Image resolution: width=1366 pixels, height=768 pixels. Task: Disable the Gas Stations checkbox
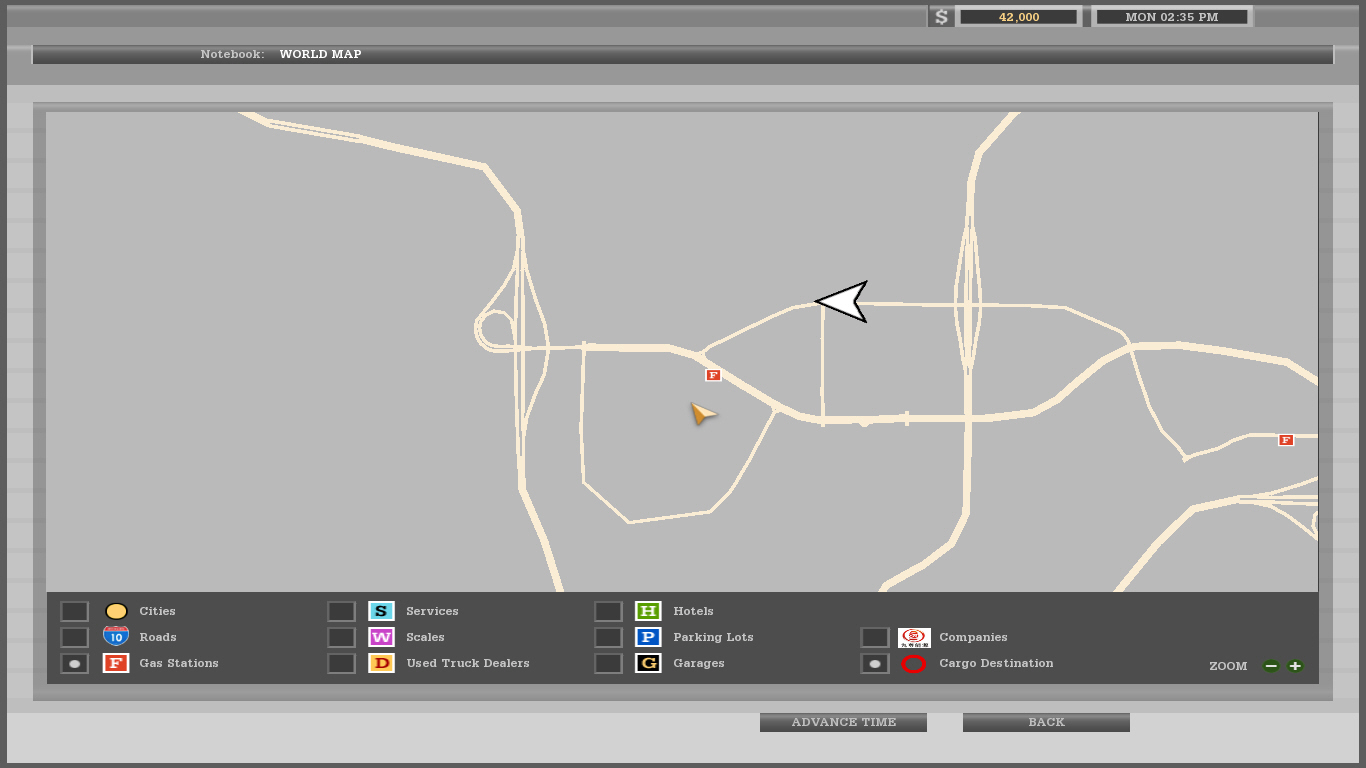(75, 663)
